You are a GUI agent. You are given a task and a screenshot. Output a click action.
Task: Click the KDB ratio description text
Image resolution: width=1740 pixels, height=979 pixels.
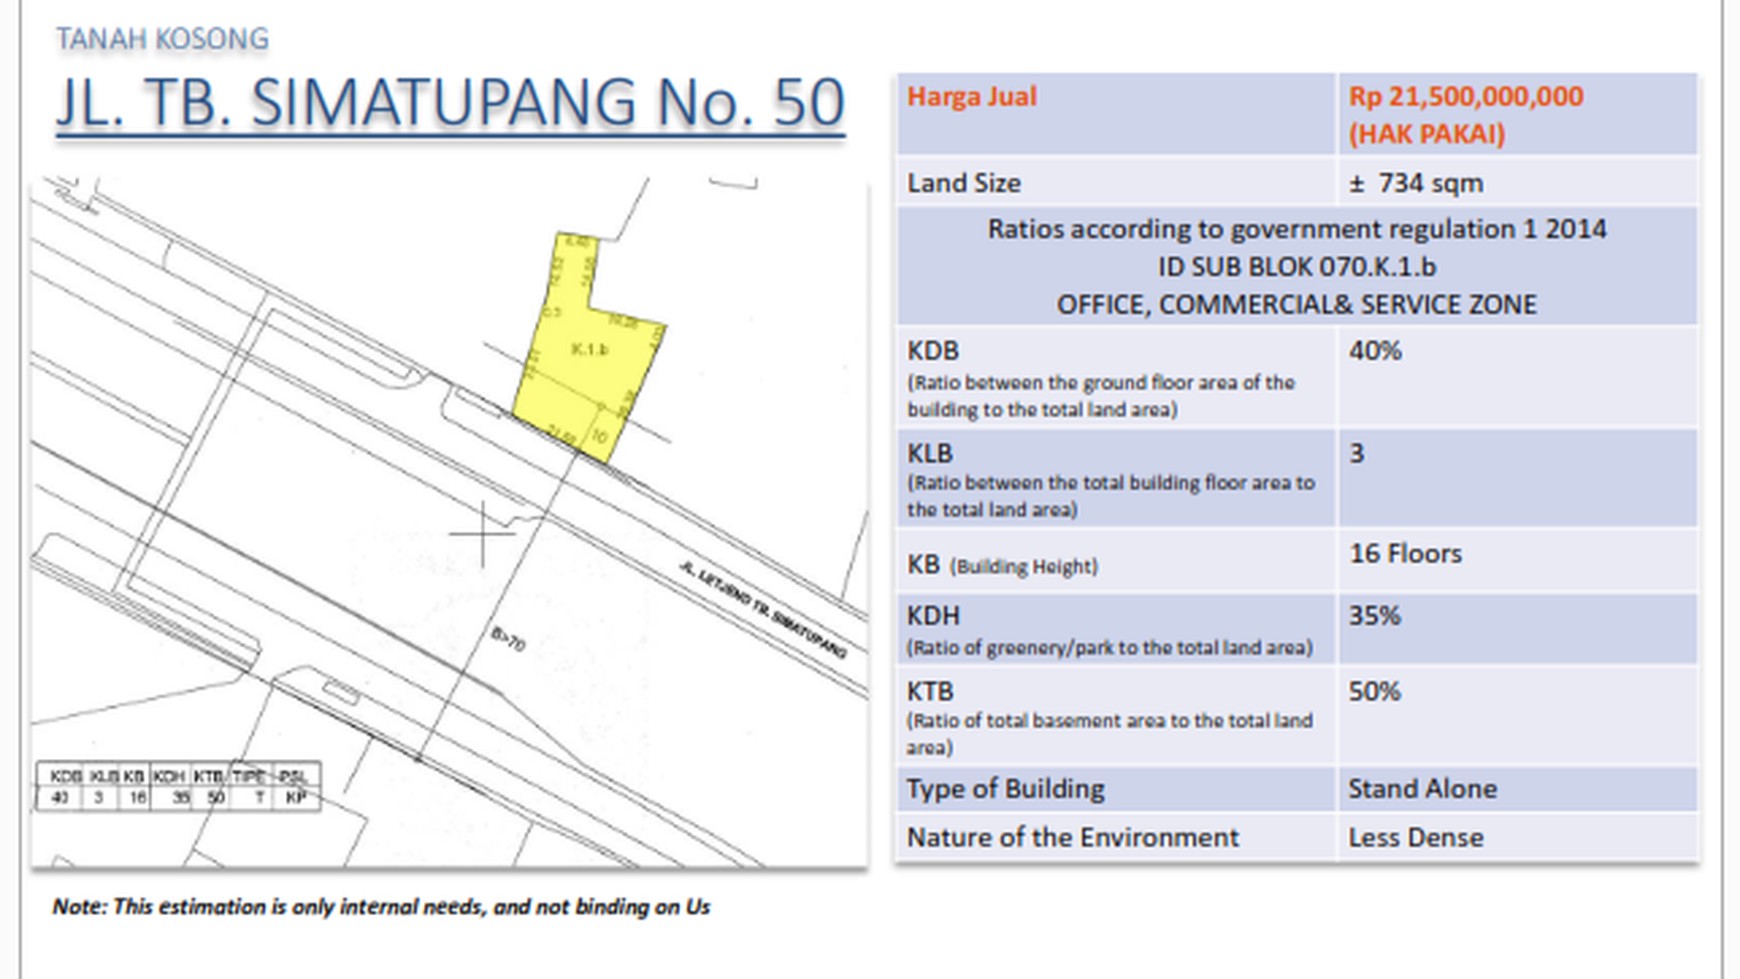pyautogui.click(x=1101, y=396)
